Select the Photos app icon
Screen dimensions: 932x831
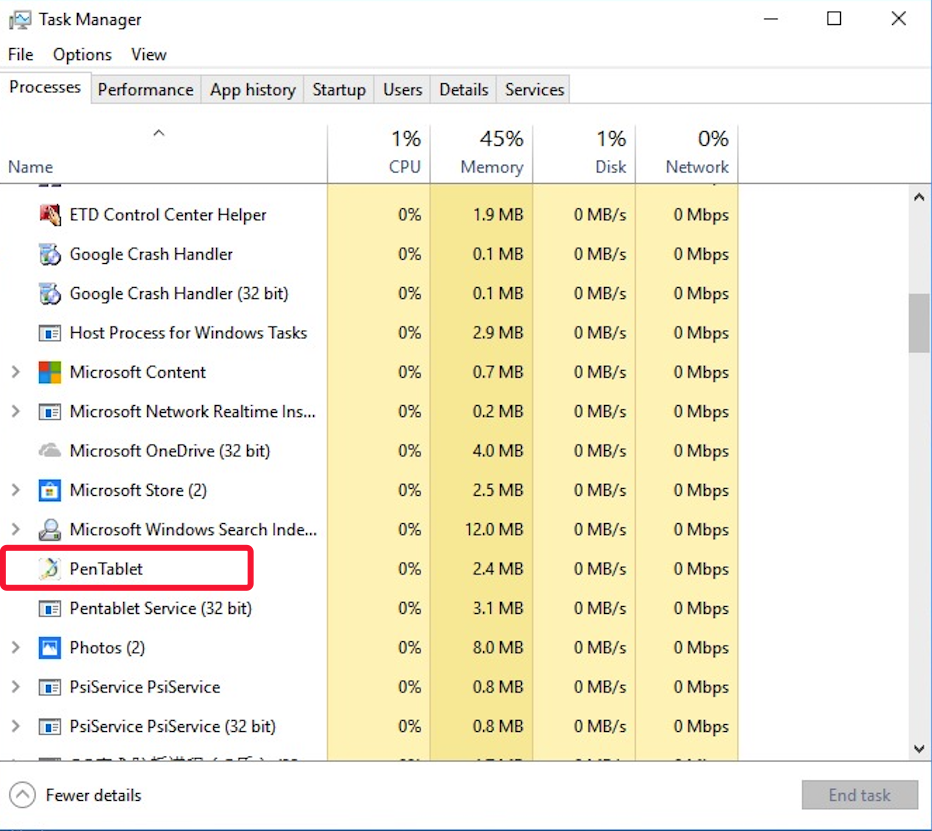49,648
